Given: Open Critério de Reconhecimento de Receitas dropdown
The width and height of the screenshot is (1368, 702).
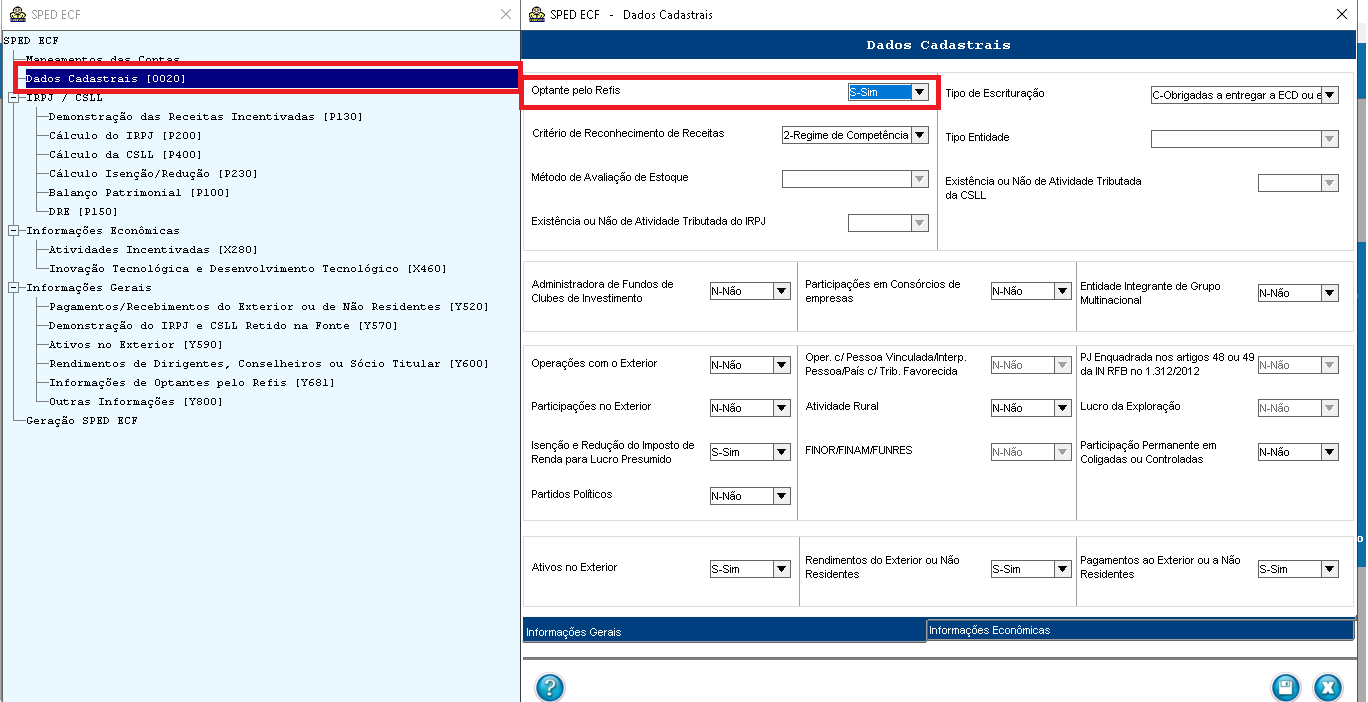Looking at the screenshot, I should point(920,135).
